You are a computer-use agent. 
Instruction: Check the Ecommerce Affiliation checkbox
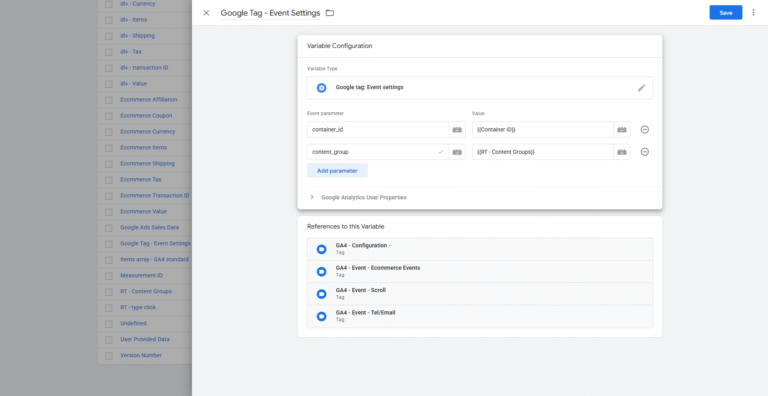tap(109, 100)
